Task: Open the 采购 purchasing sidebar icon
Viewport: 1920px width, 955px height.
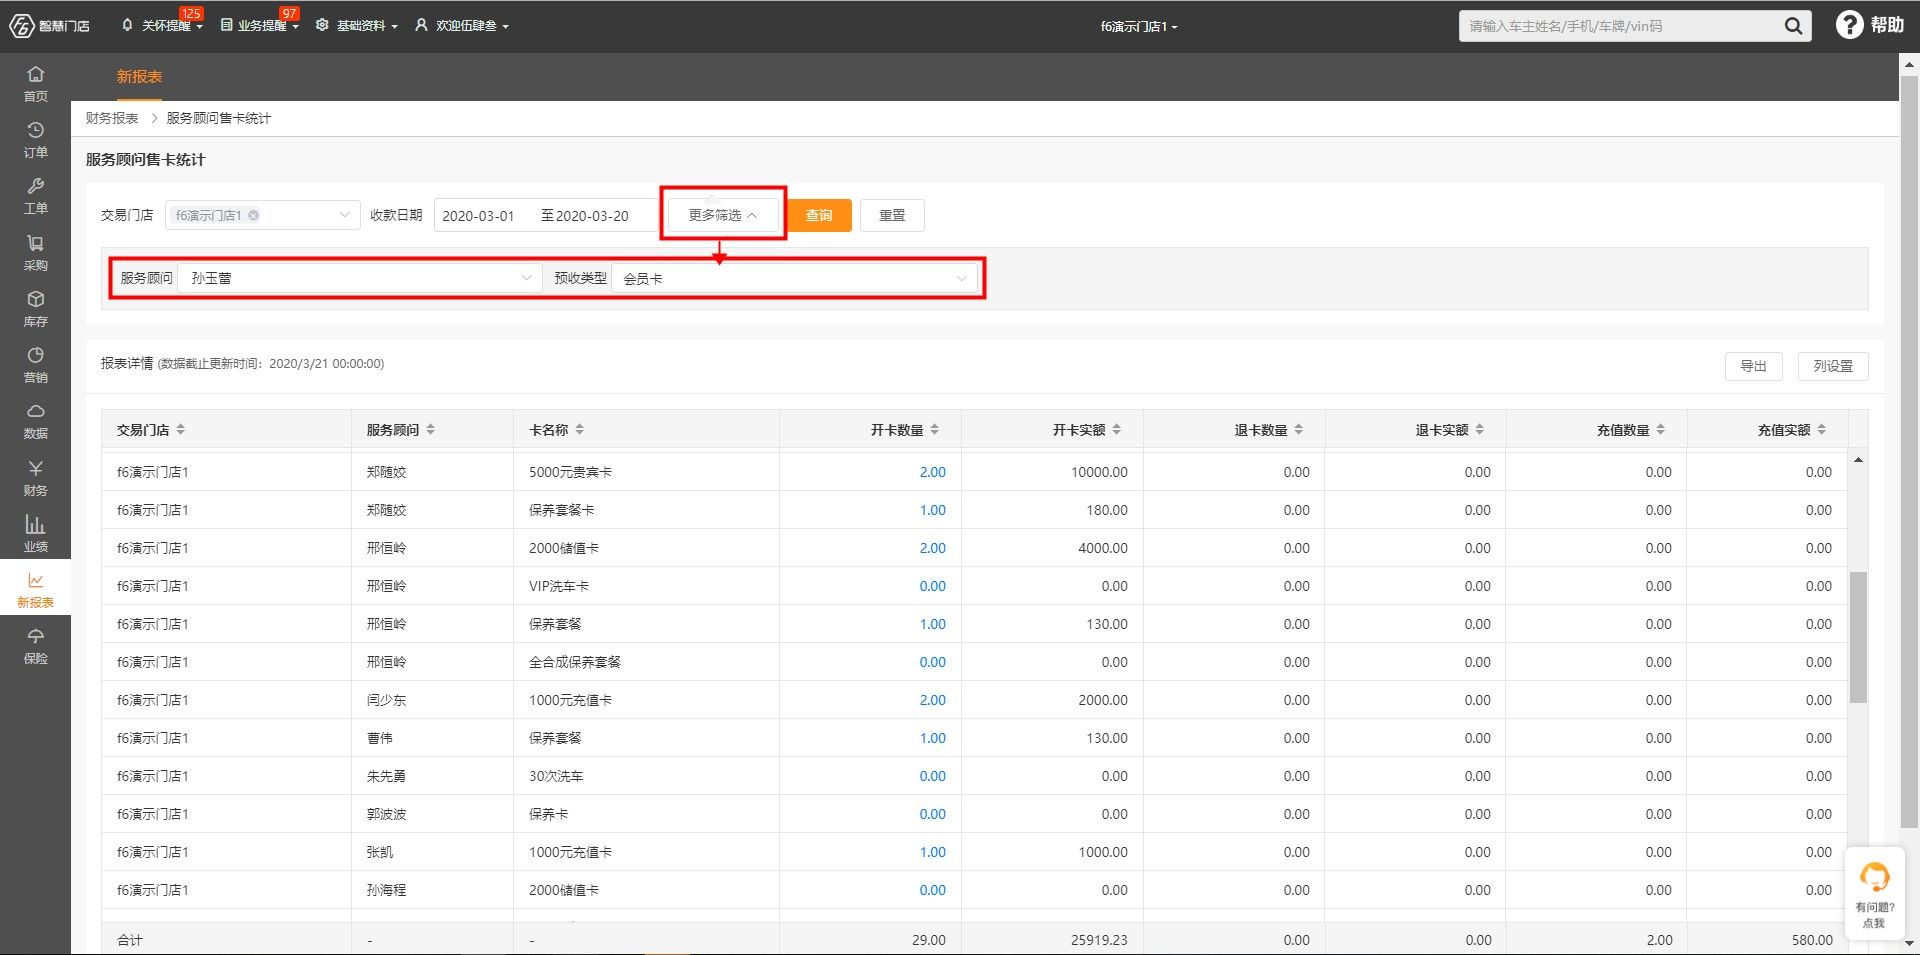Action: pos(35,252)
